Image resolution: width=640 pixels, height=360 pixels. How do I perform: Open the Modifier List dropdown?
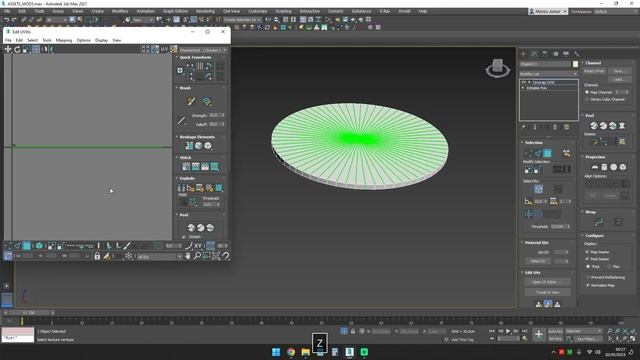[x=549, y=74]
